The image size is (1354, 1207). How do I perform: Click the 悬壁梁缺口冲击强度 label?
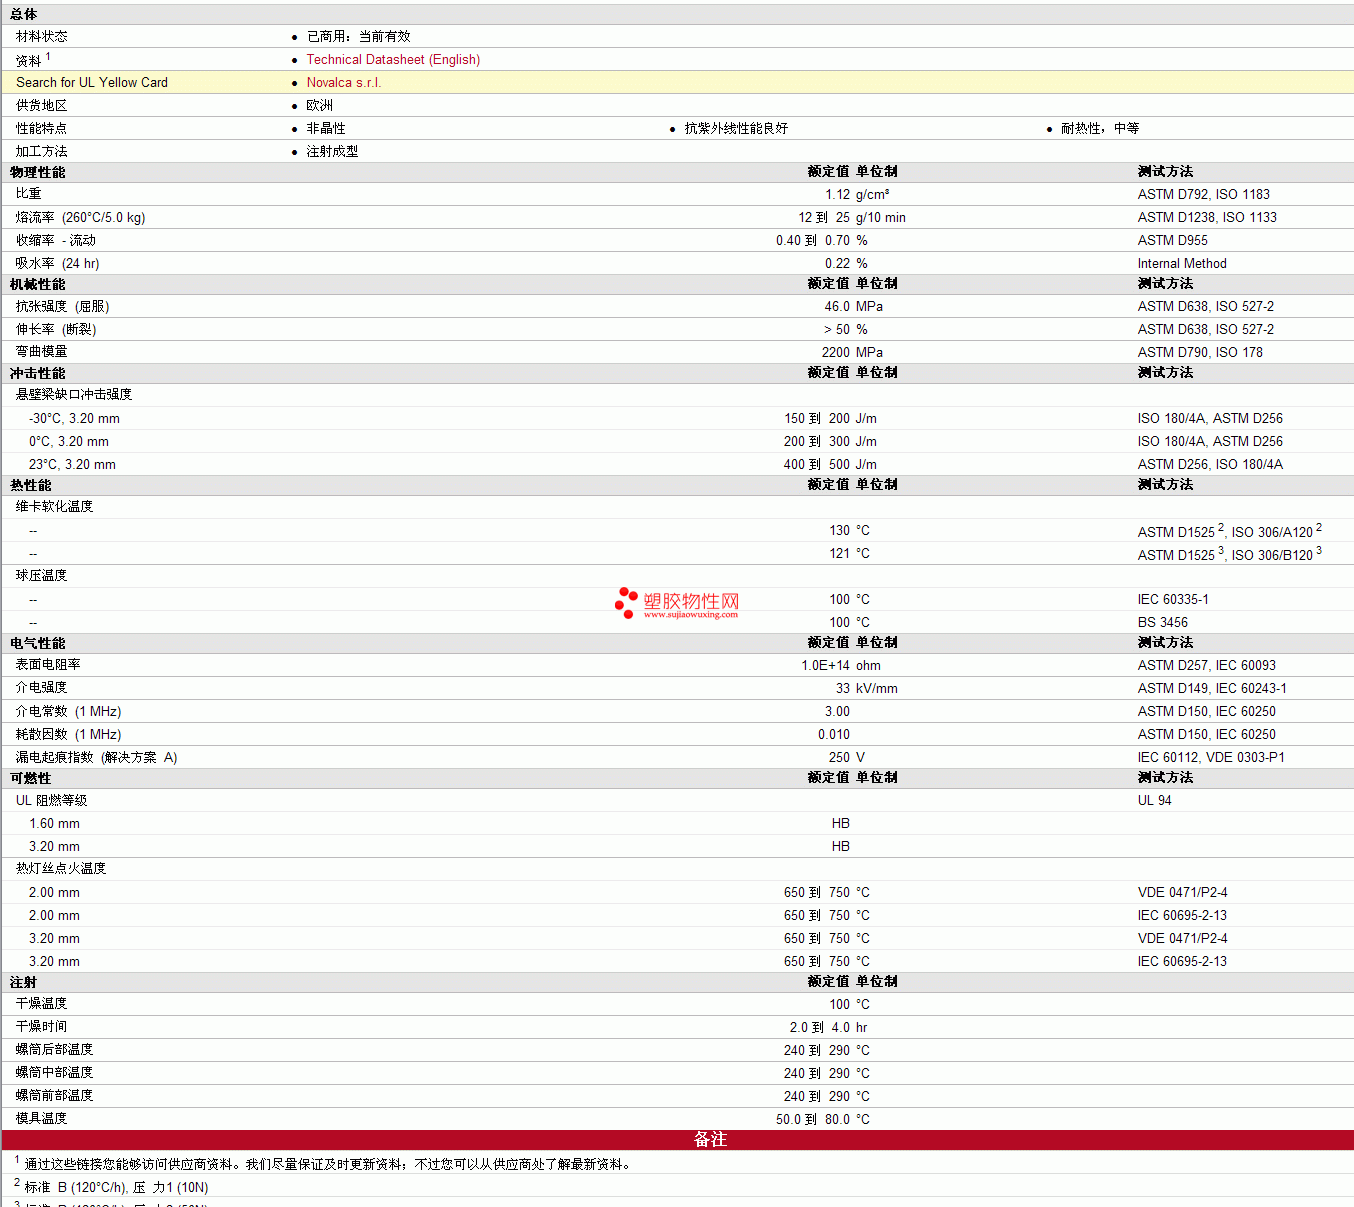(74, 394)
